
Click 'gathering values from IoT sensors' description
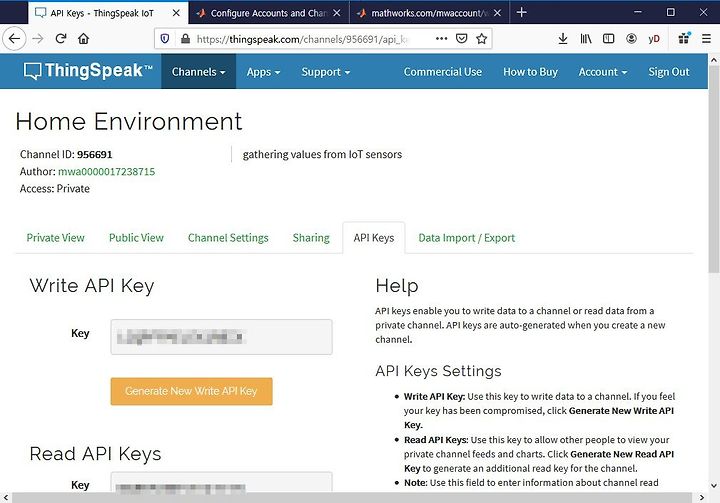[322, 154]
